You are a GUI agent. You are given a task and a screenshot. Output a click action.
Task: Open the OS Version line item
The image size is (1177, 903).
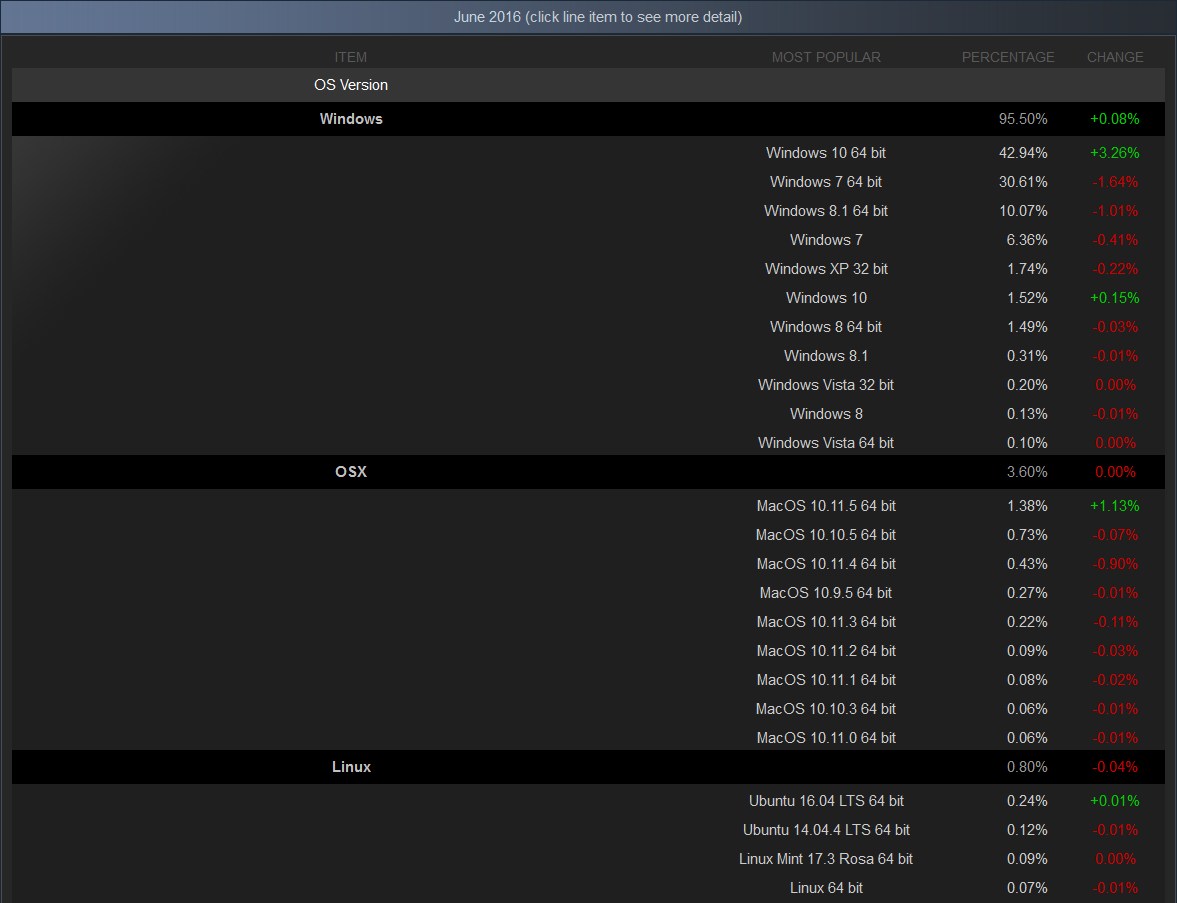(x=588, y=85)
